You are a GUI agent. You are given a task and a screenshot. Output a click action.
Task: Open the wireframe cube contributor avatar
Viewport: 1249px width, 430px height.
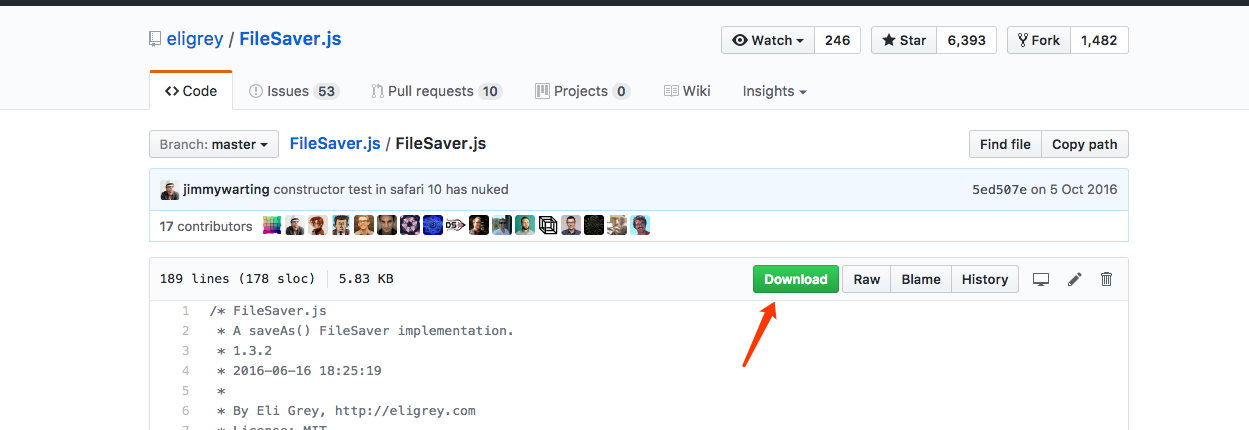coord(548,225)
